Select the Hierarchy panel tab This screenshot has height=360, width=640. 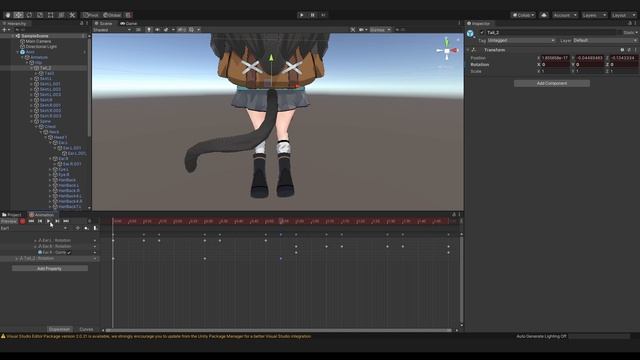click(x=15, y=24)
